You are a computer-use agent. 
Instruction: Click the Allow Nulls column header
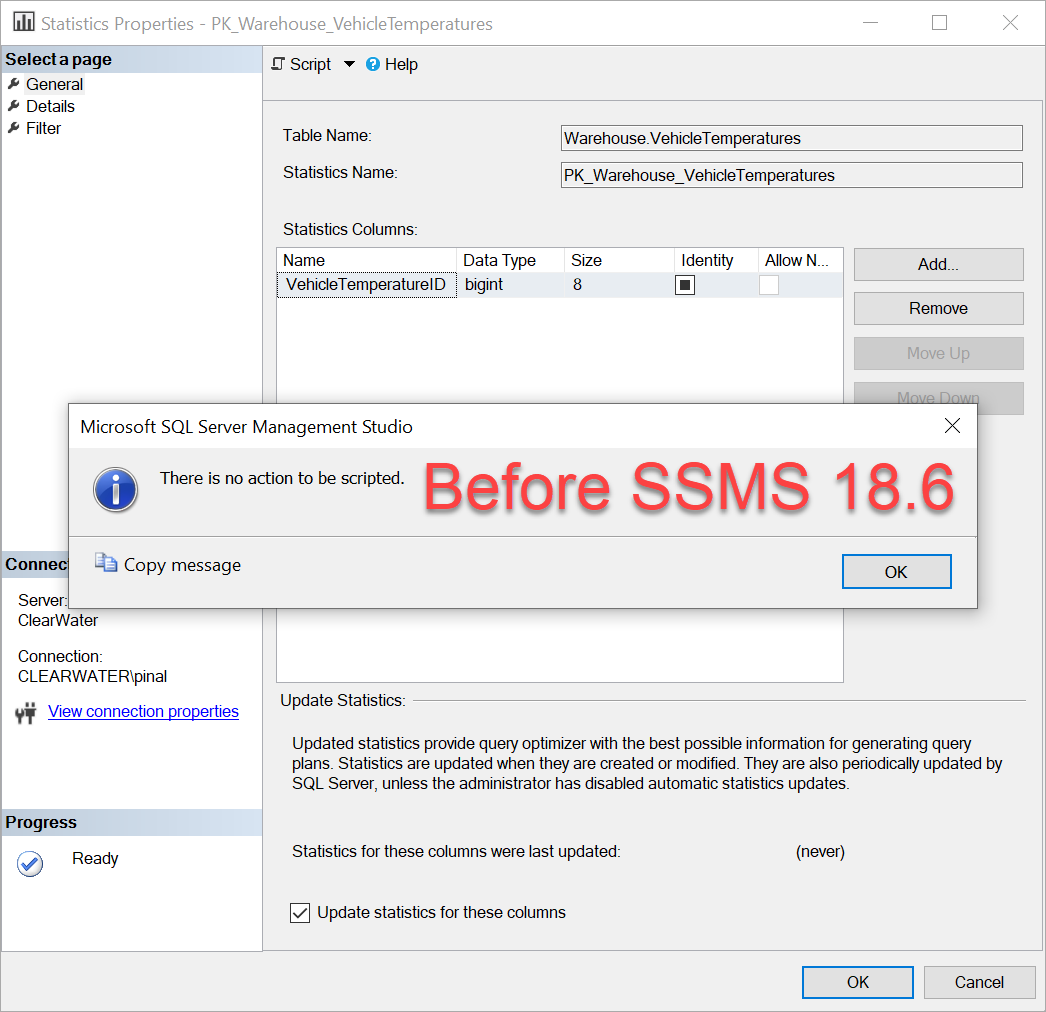coord(800,260)
